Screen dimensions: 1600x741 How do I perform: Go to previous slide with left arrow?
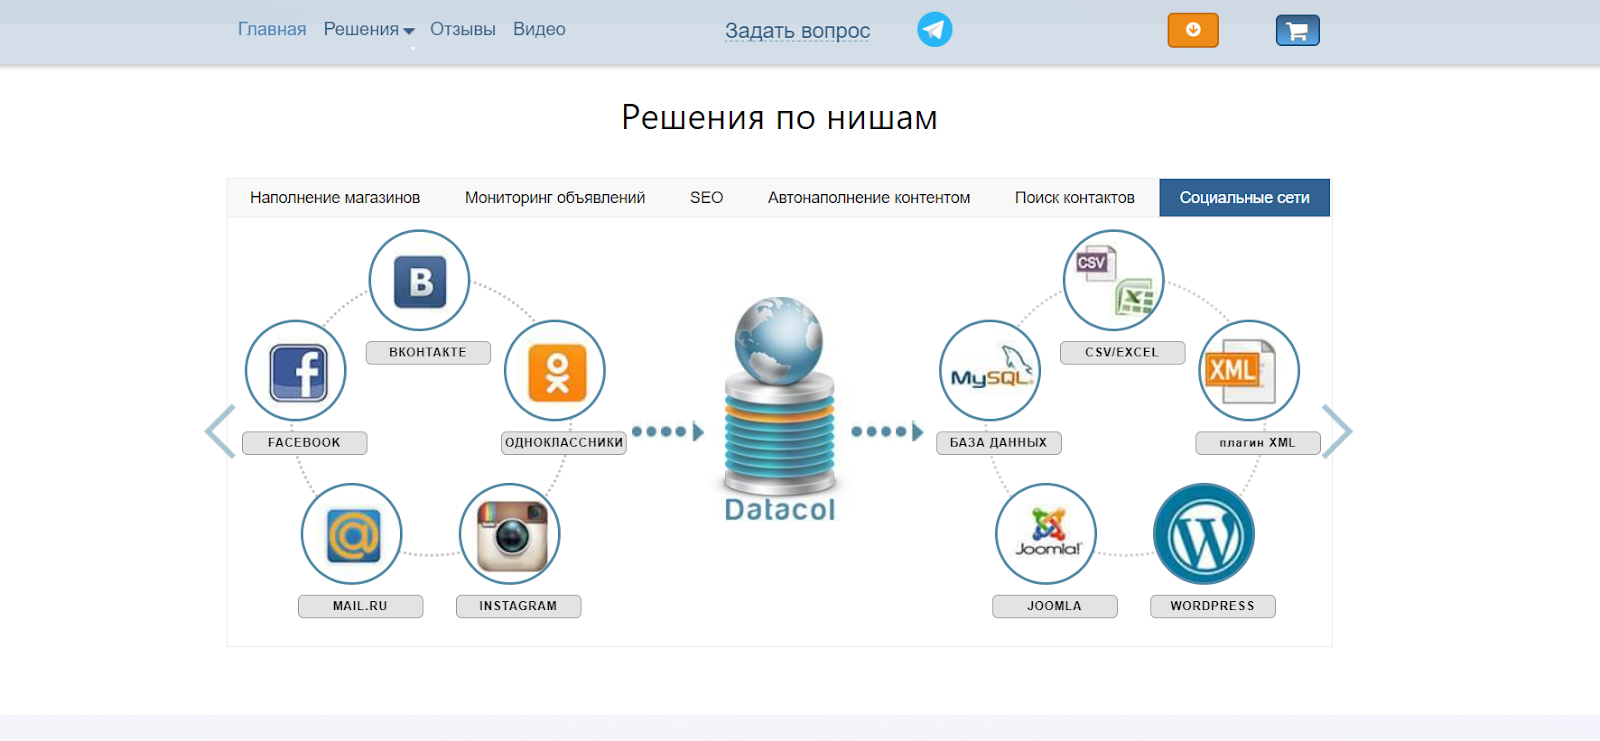click(220, 432)
